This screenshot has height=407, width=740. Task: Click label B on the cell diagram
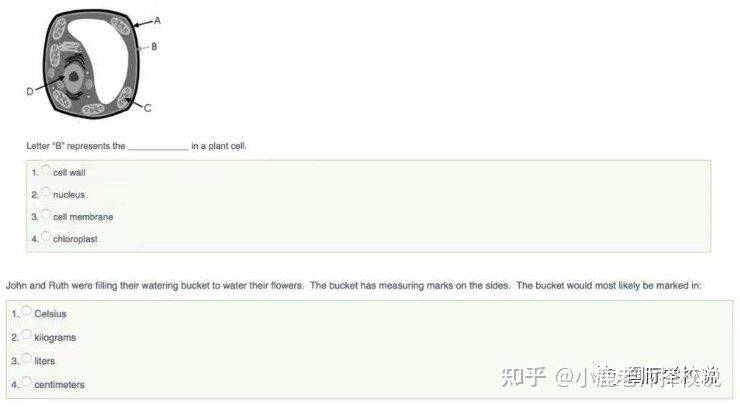pyautogui.click(x=154, y=47)
